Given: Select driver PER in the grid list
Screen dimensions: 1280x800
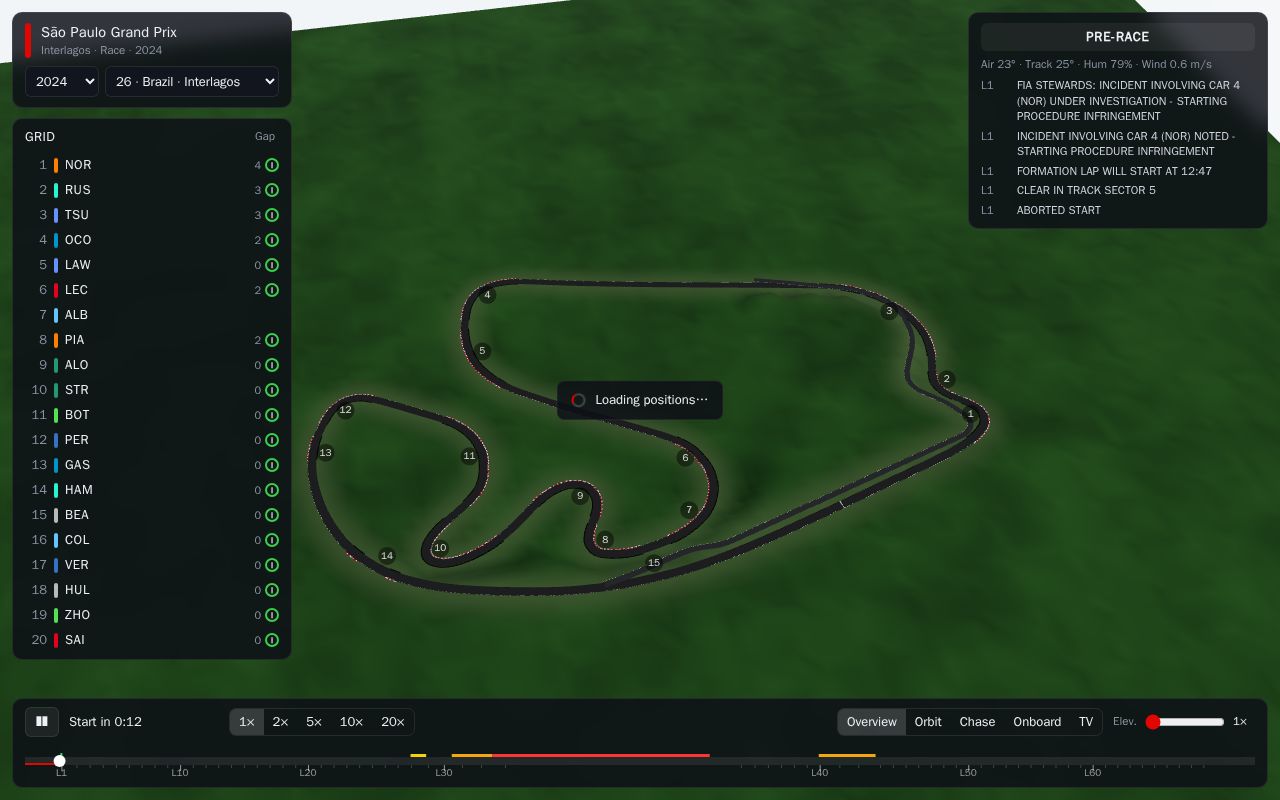Looking at the screenshot, I should pyautogui.click(x=152, y=440).
